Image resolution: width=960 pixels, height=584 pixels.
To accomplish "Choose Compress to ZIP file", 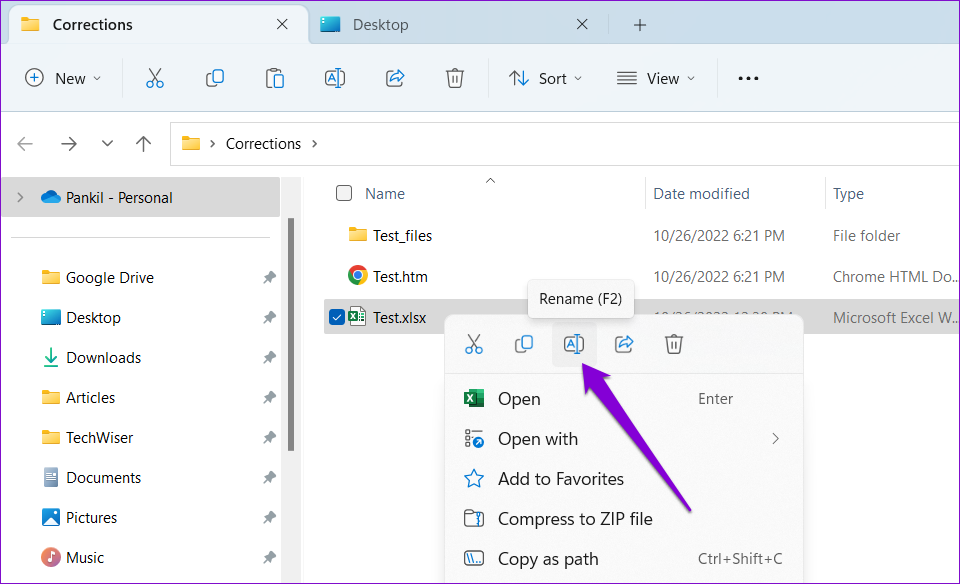I will pos(623,519).
